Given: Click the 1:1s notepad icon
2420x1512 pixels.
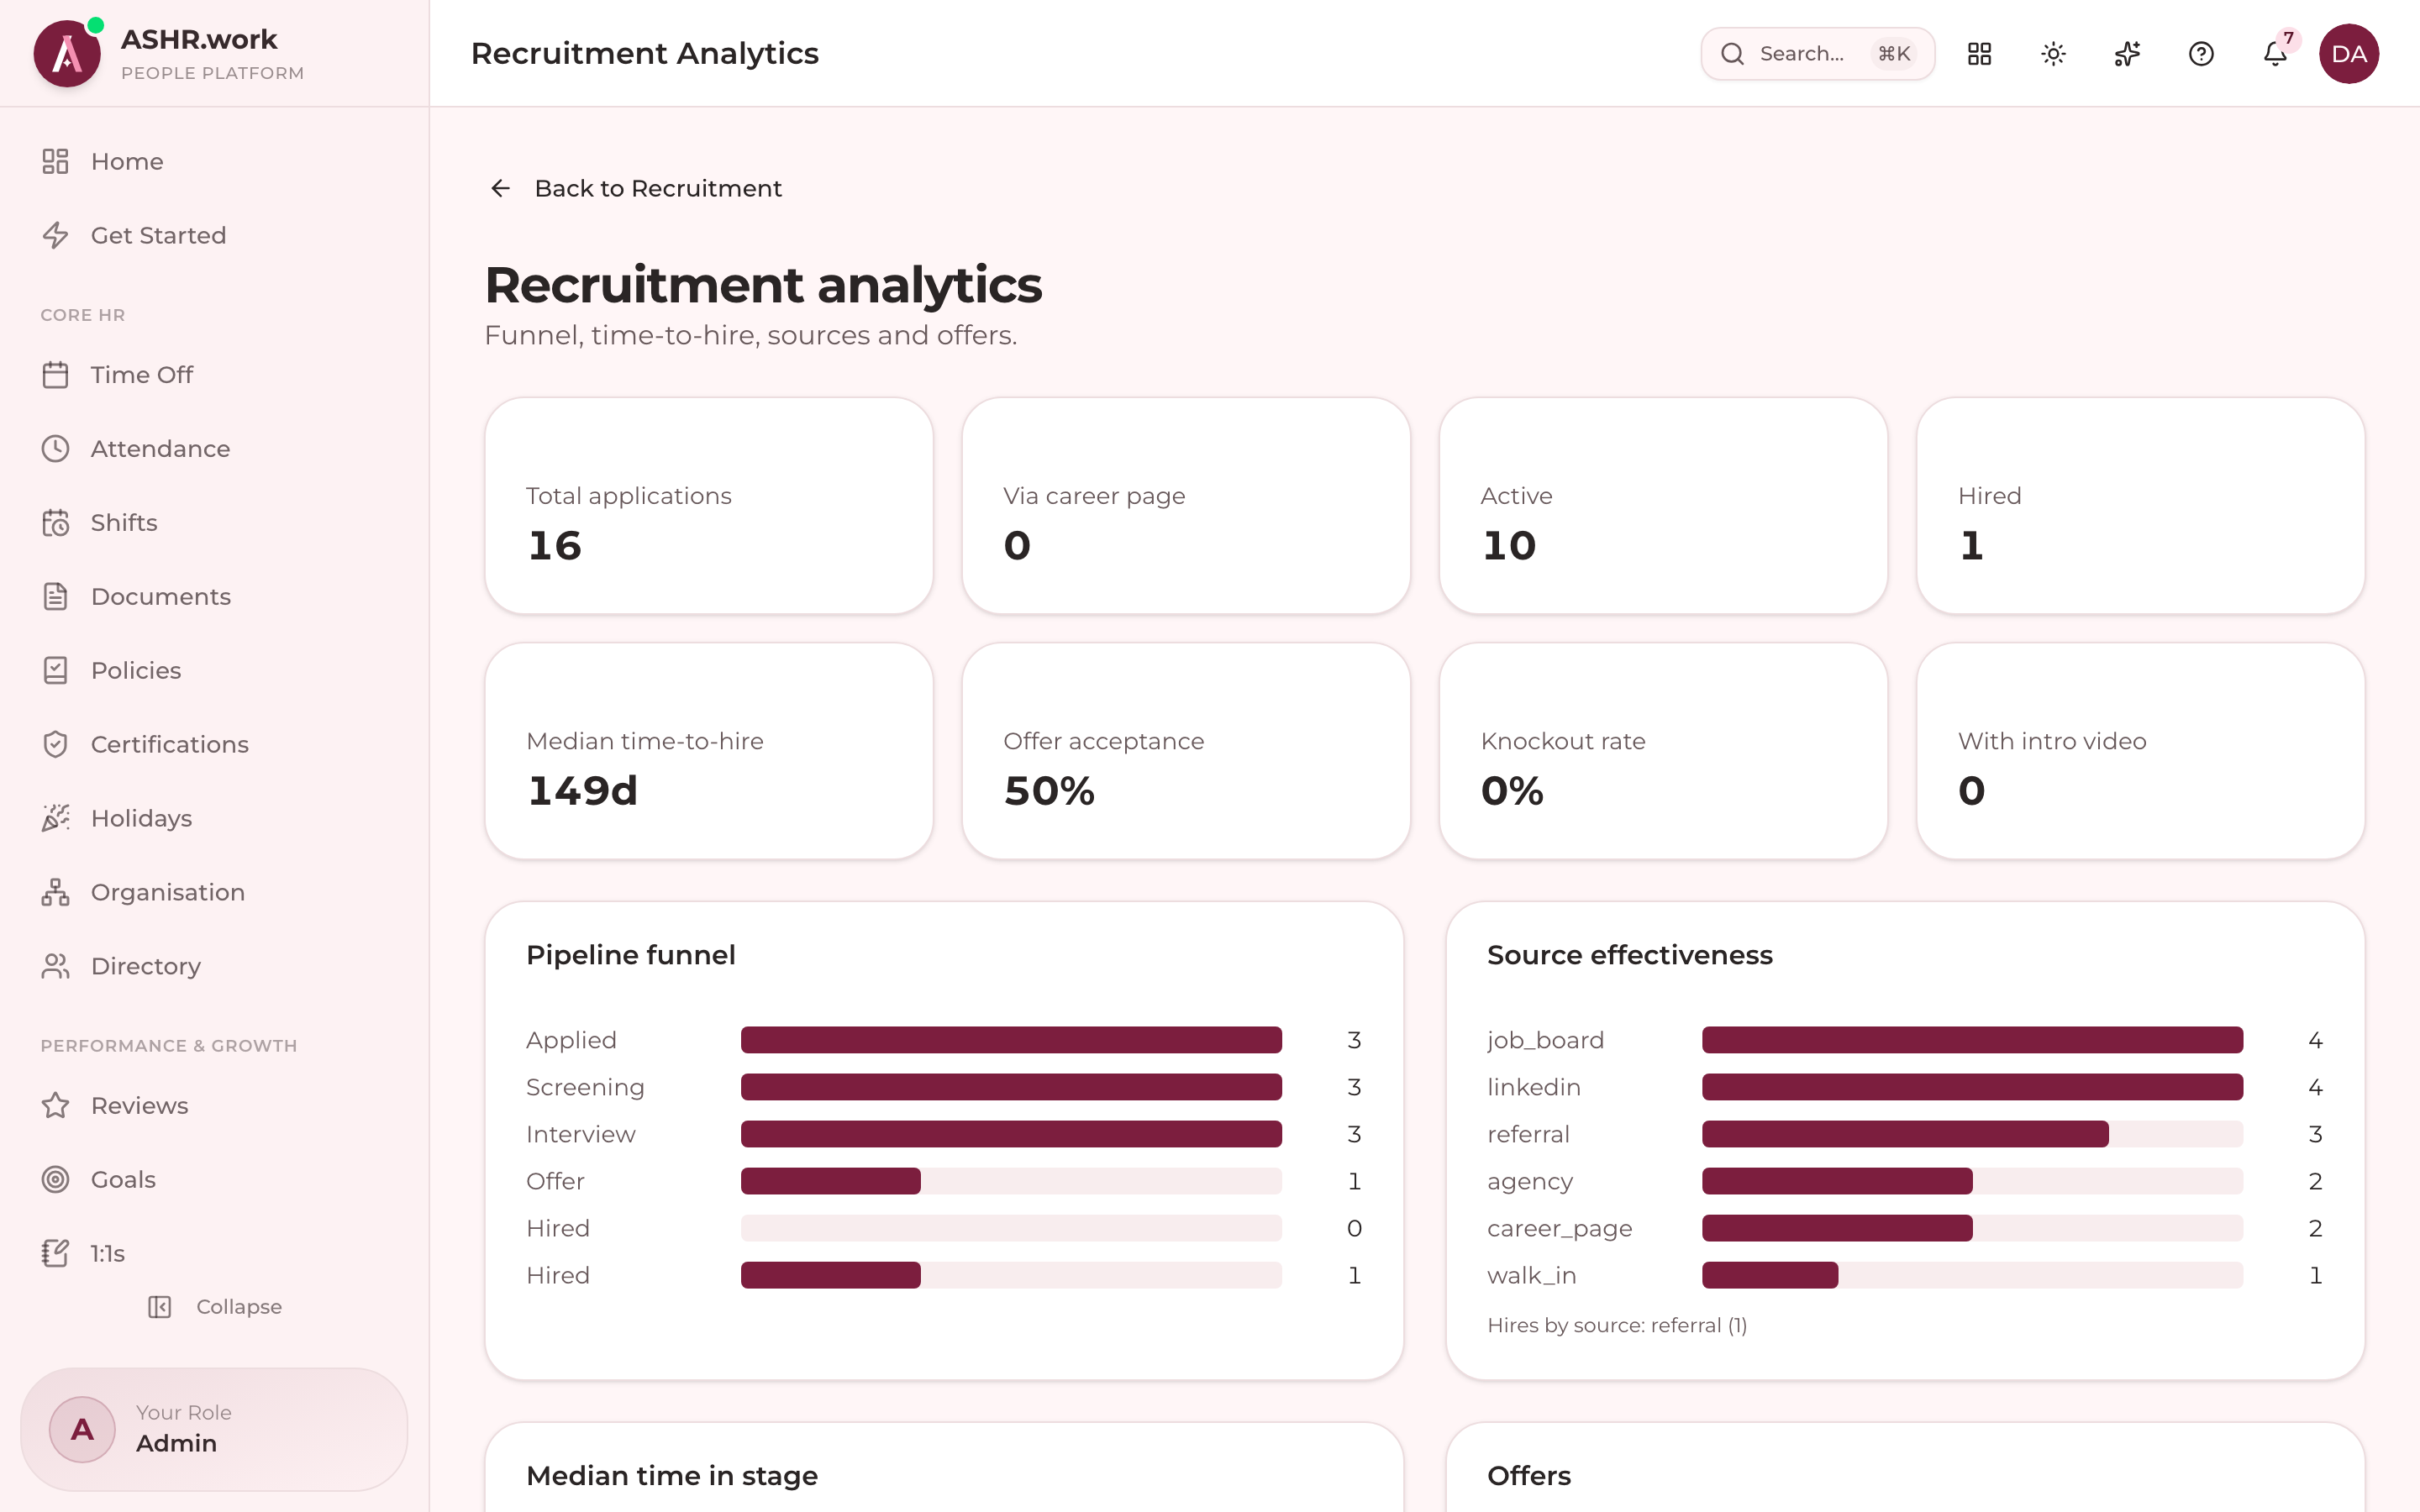Looking at the screenshot, I should point(55,1254).
